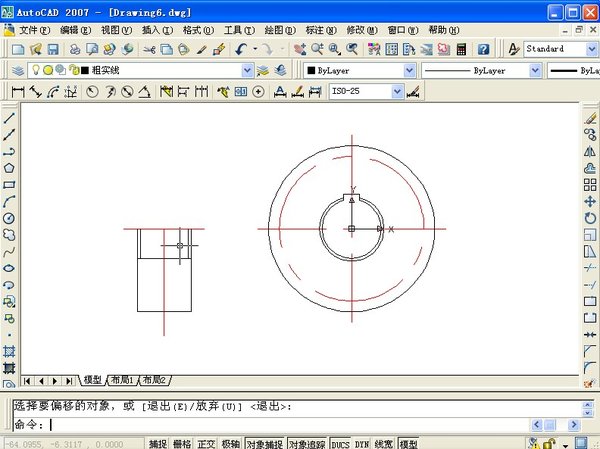Click the Save icon in standard toolbar
Screen dimensions: 600x449
[52, 49]
